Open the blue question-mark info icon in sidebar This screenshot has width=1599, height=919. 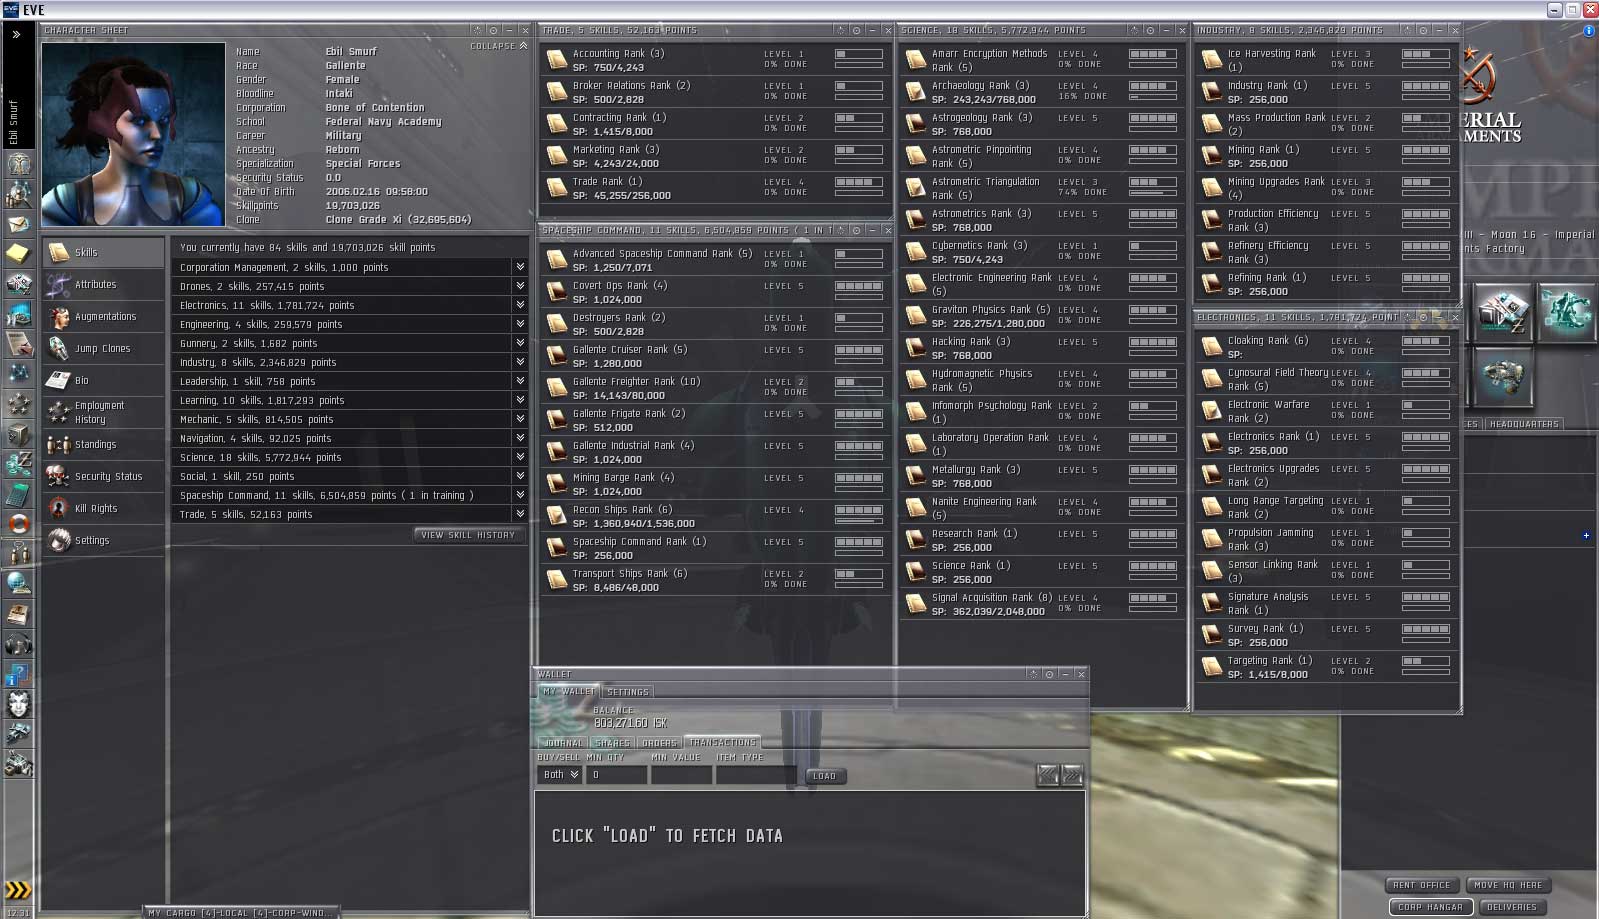[x=19, y=674]
